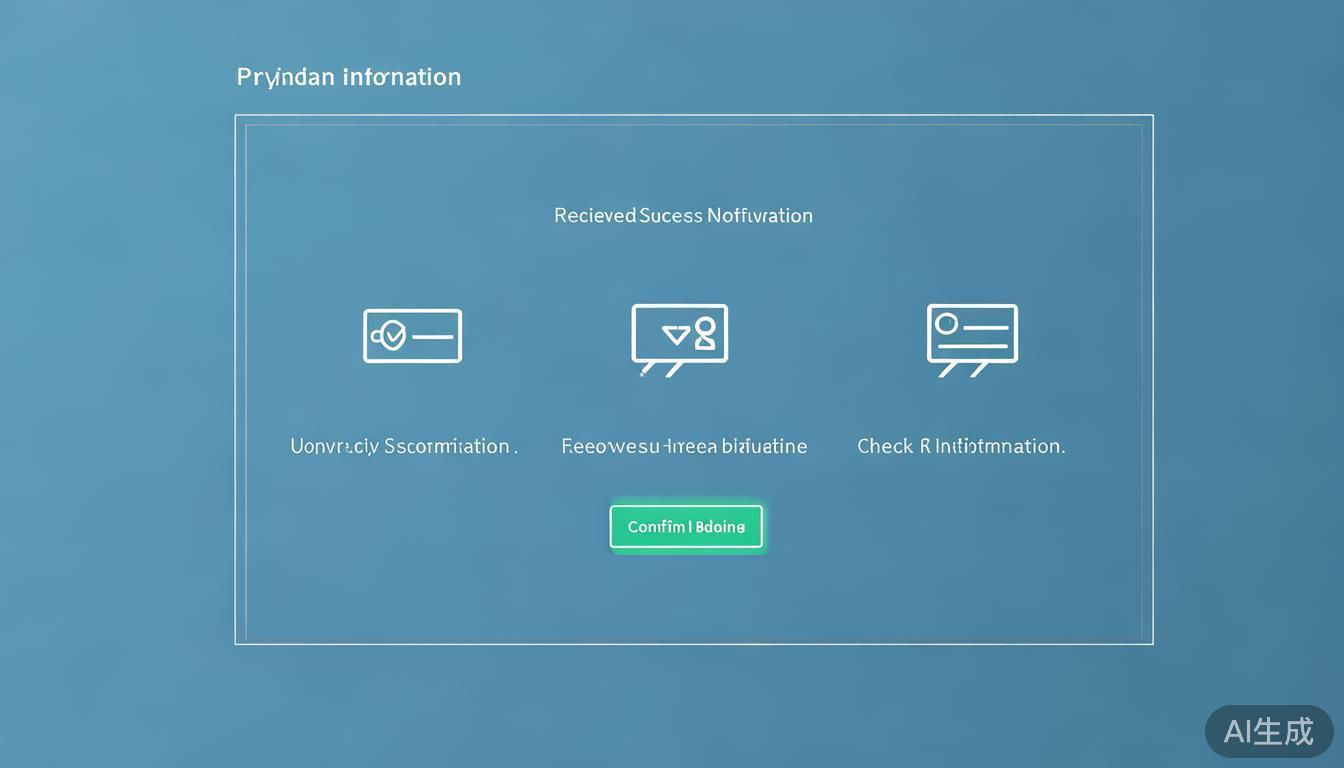Viewport: 1344px width, 768px height.
Task: Click the message icon above Check R Intiotmnation
Action: tap(972, 334)
